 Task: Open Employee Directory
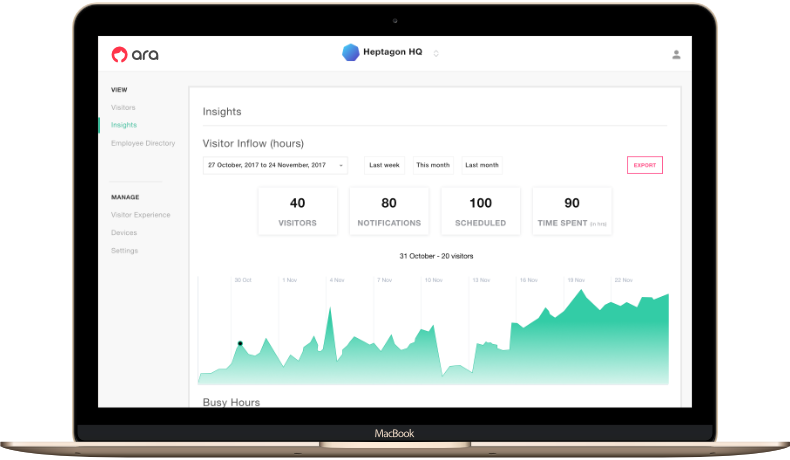click(x=143, y=143)
